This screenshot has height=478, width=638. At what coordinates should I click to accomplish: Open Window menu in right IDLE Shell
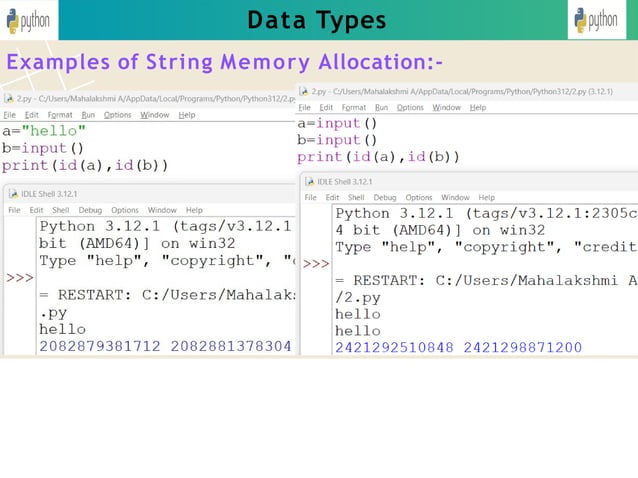click(x=455, y=198)
